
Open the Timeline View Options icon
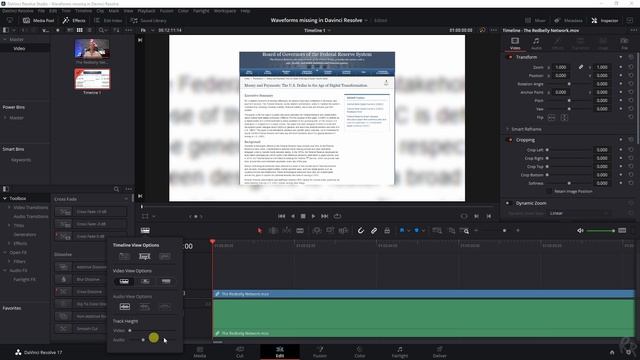tap(145, 231)
